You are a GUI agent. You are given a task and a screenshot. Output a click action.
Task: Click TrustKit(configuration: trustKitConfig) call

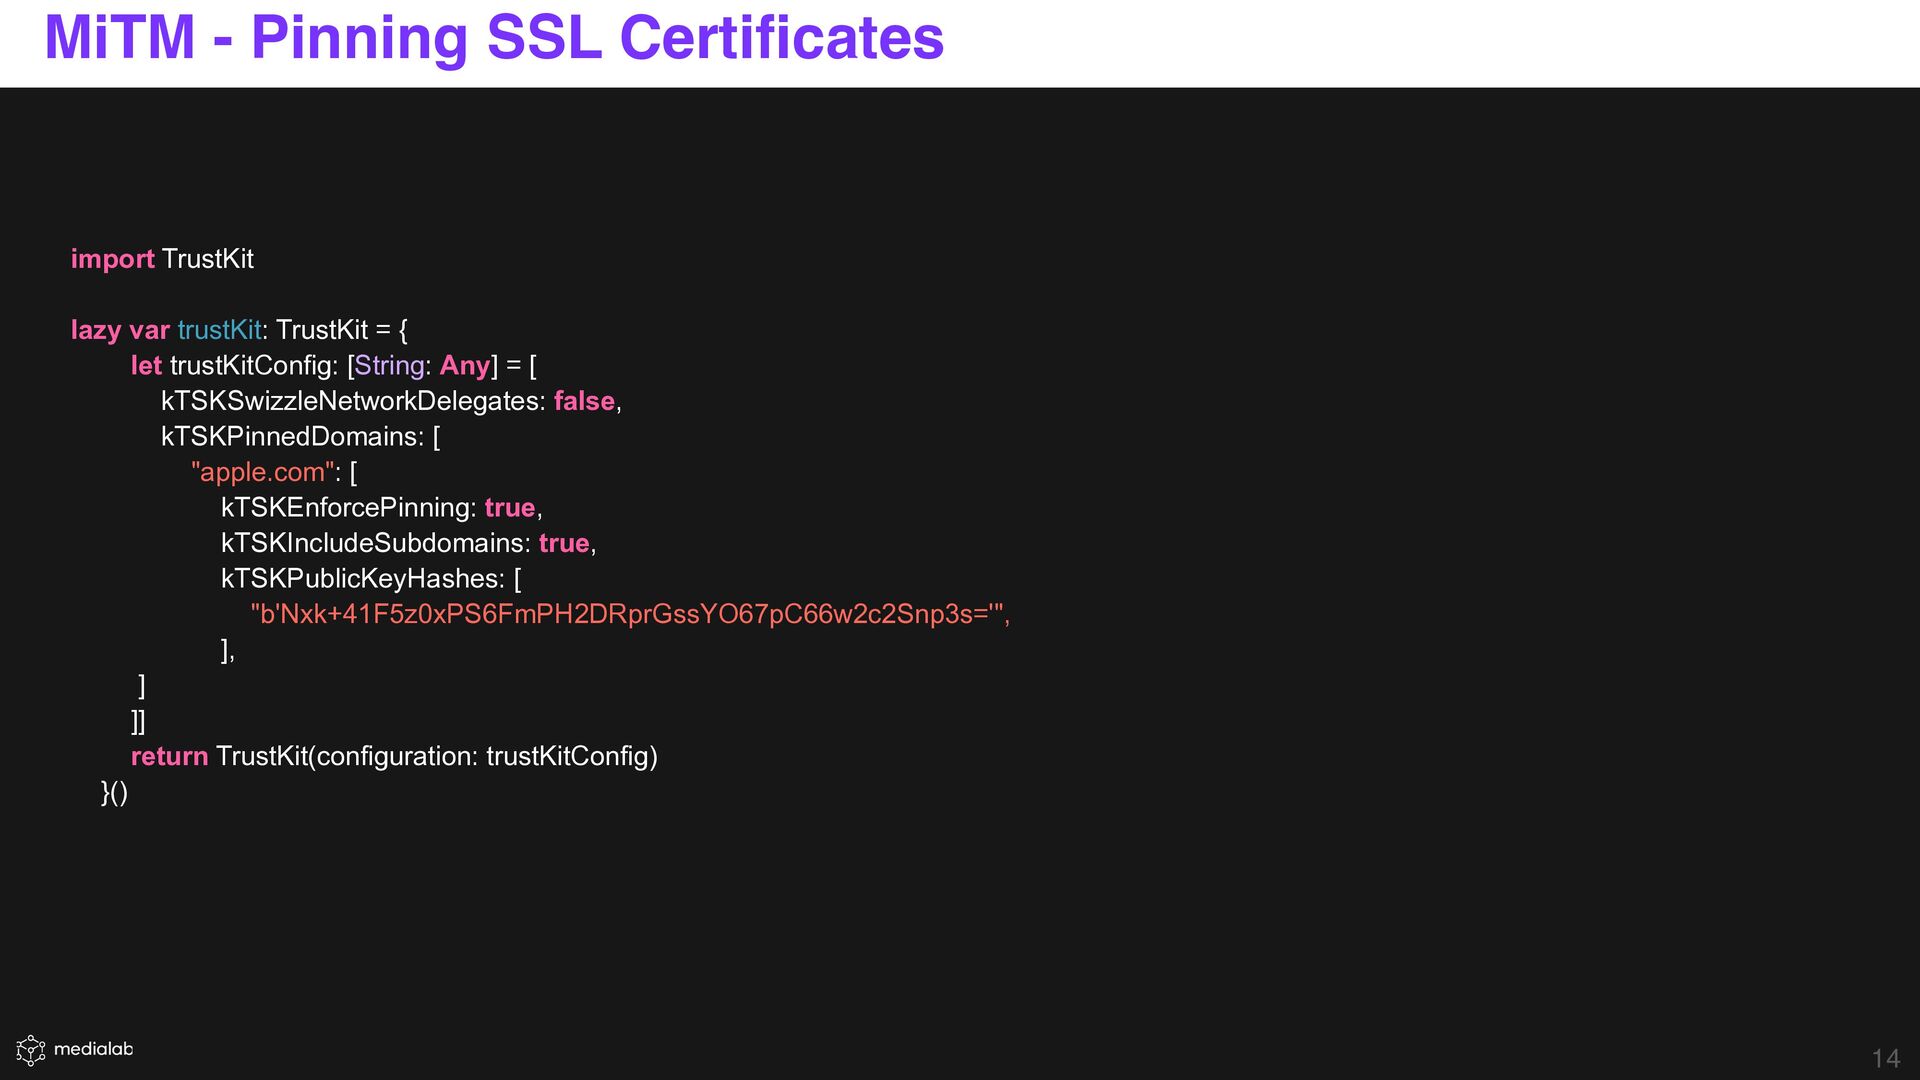[436, 756]
